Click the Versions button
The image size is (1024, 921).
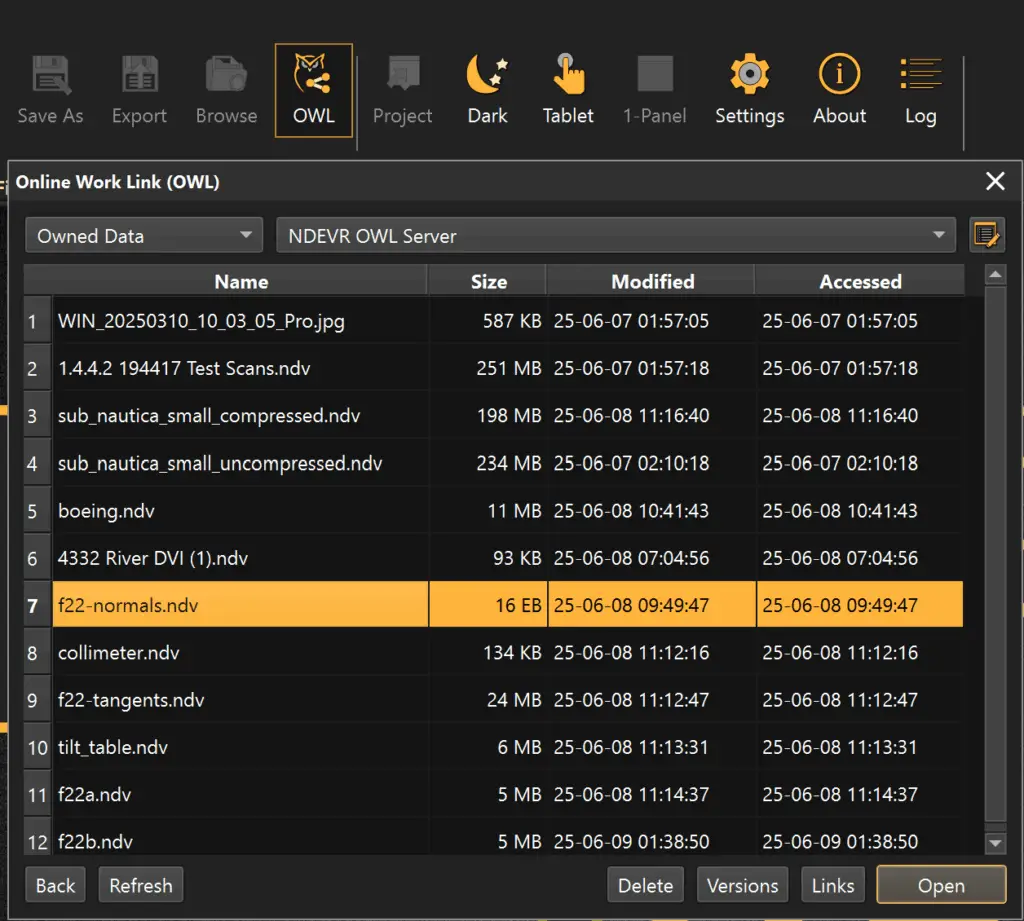click(742, 885)
